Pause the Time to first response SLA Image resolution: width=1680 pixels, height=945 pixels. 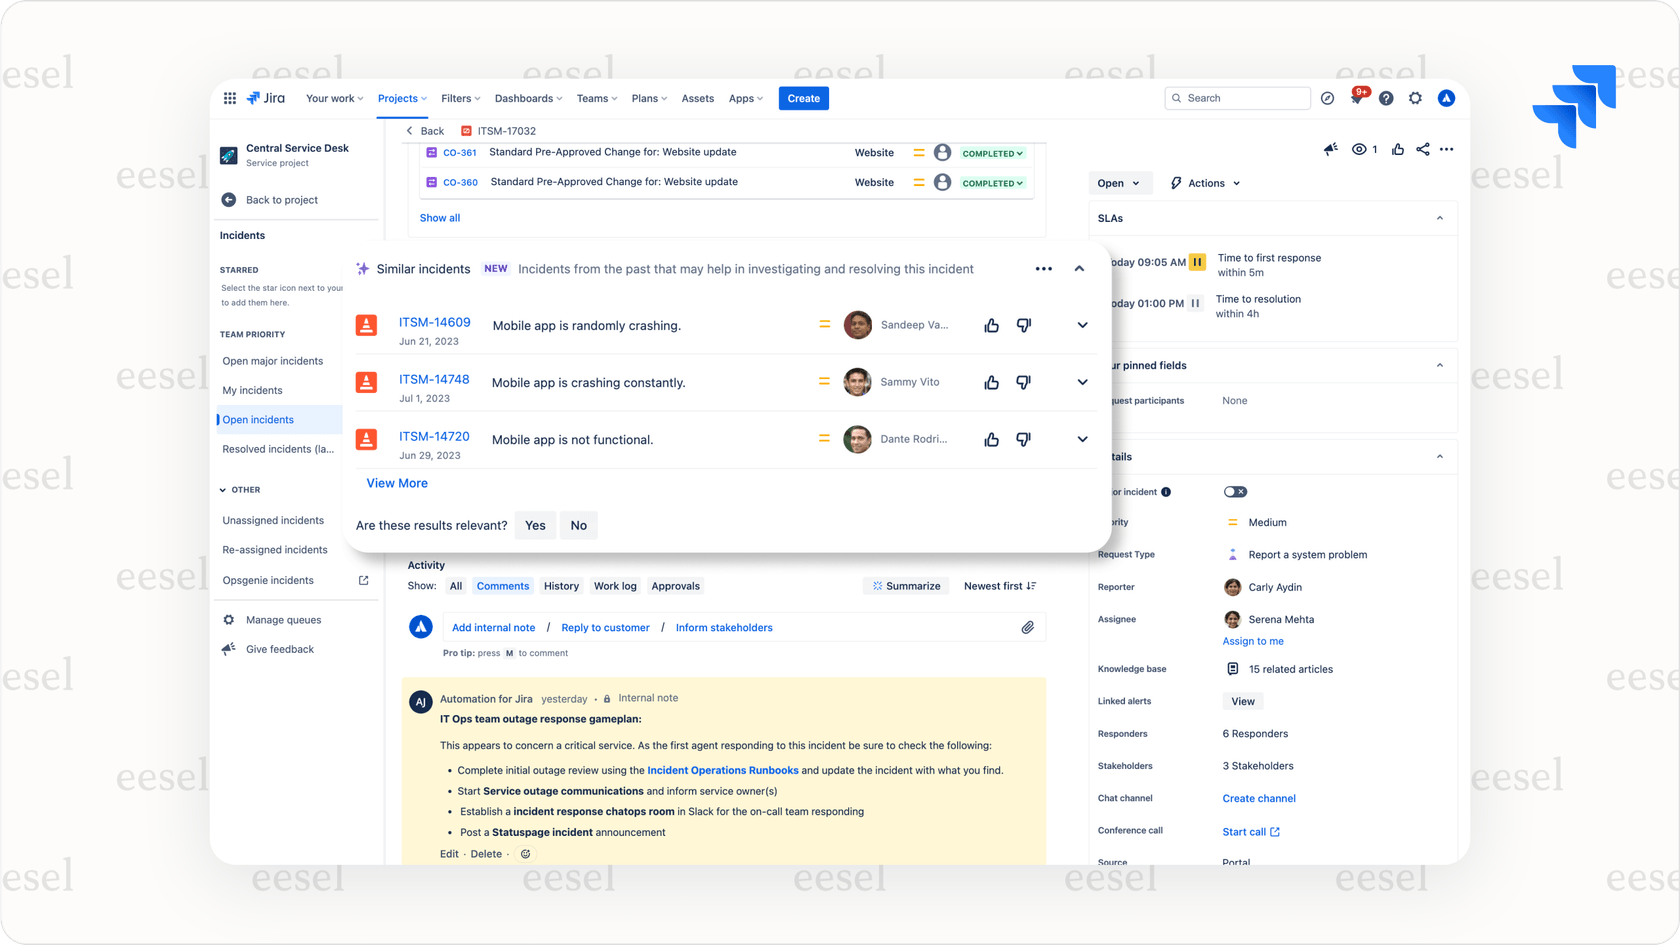click(1196, 261)
